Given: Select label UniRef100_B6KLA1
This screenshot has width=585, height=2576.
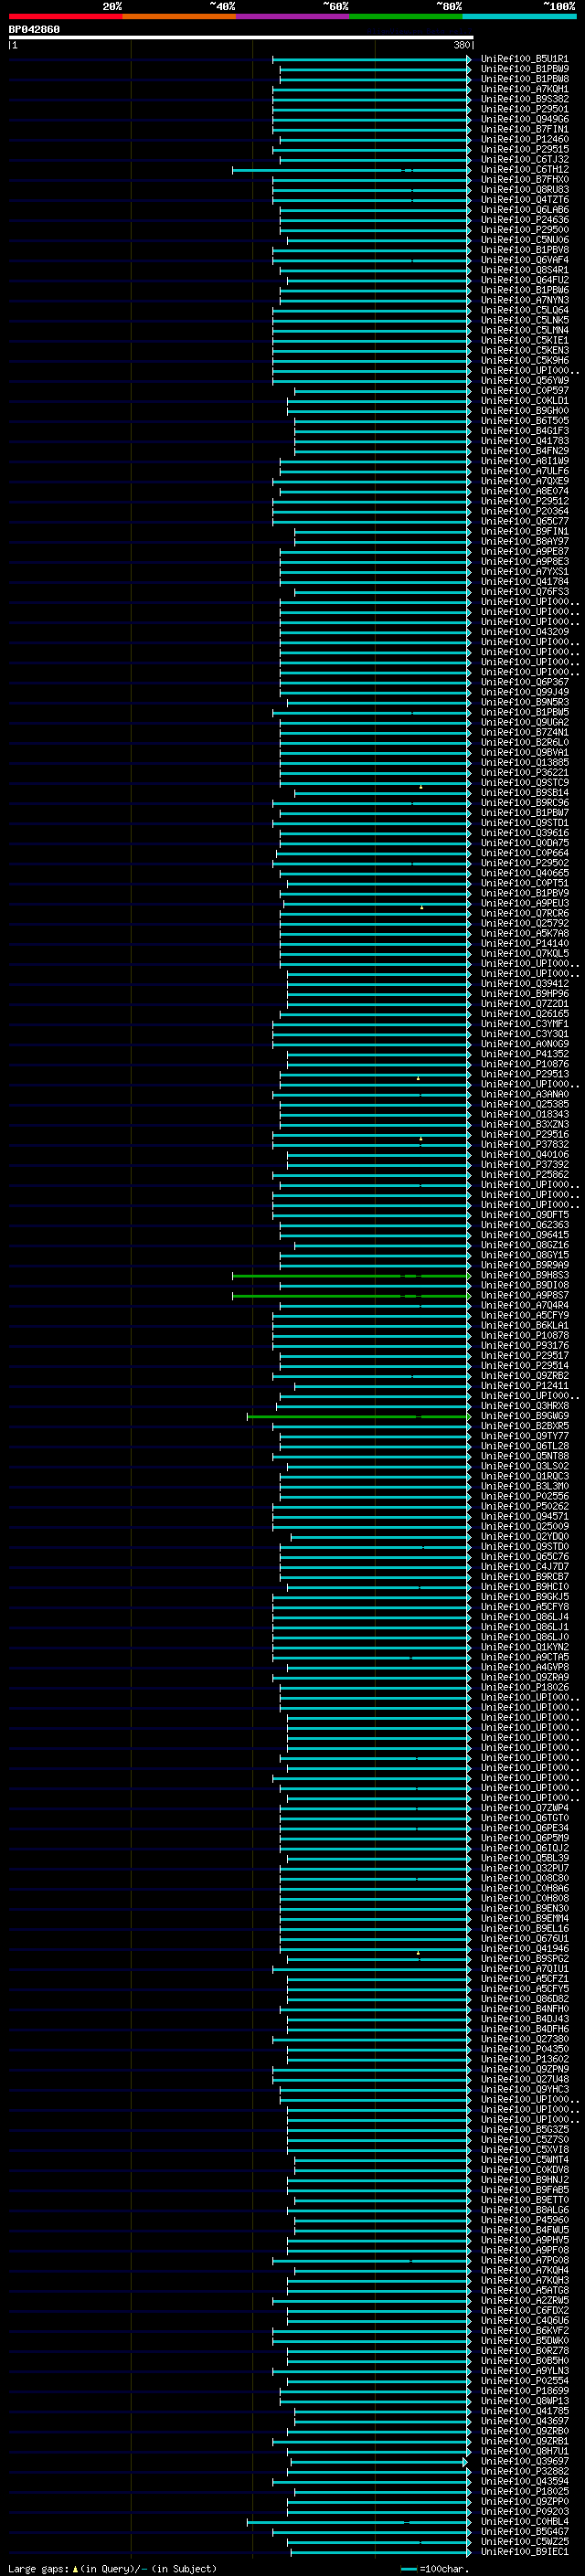Looking at the screenshot, I should click(524, 1325).
